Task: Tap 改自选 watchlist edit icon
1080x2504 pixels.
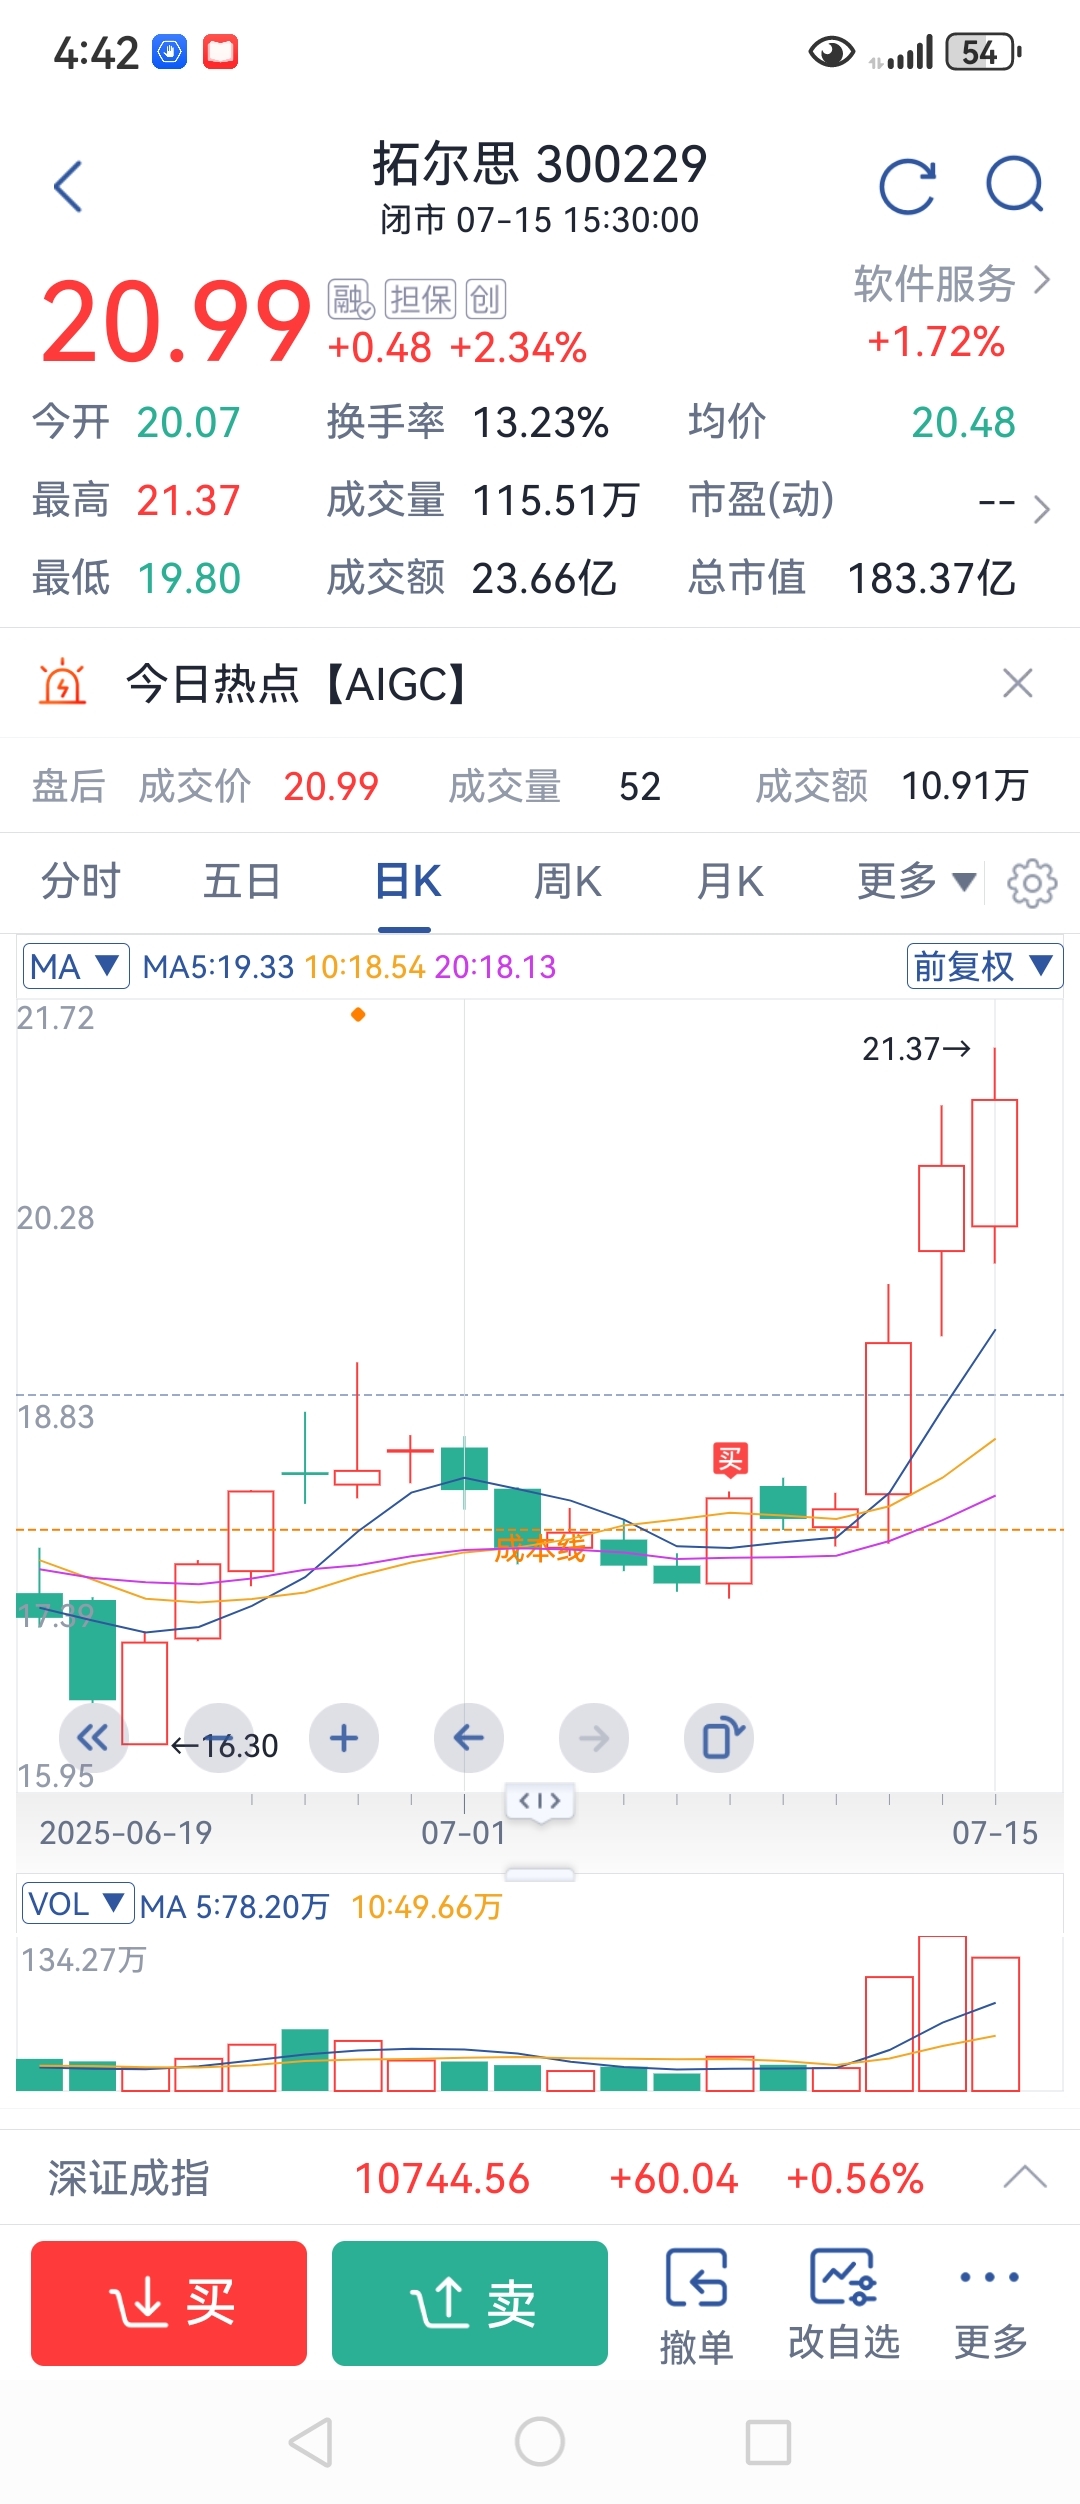Action: pyautogui.click(x=844, y=2304)
